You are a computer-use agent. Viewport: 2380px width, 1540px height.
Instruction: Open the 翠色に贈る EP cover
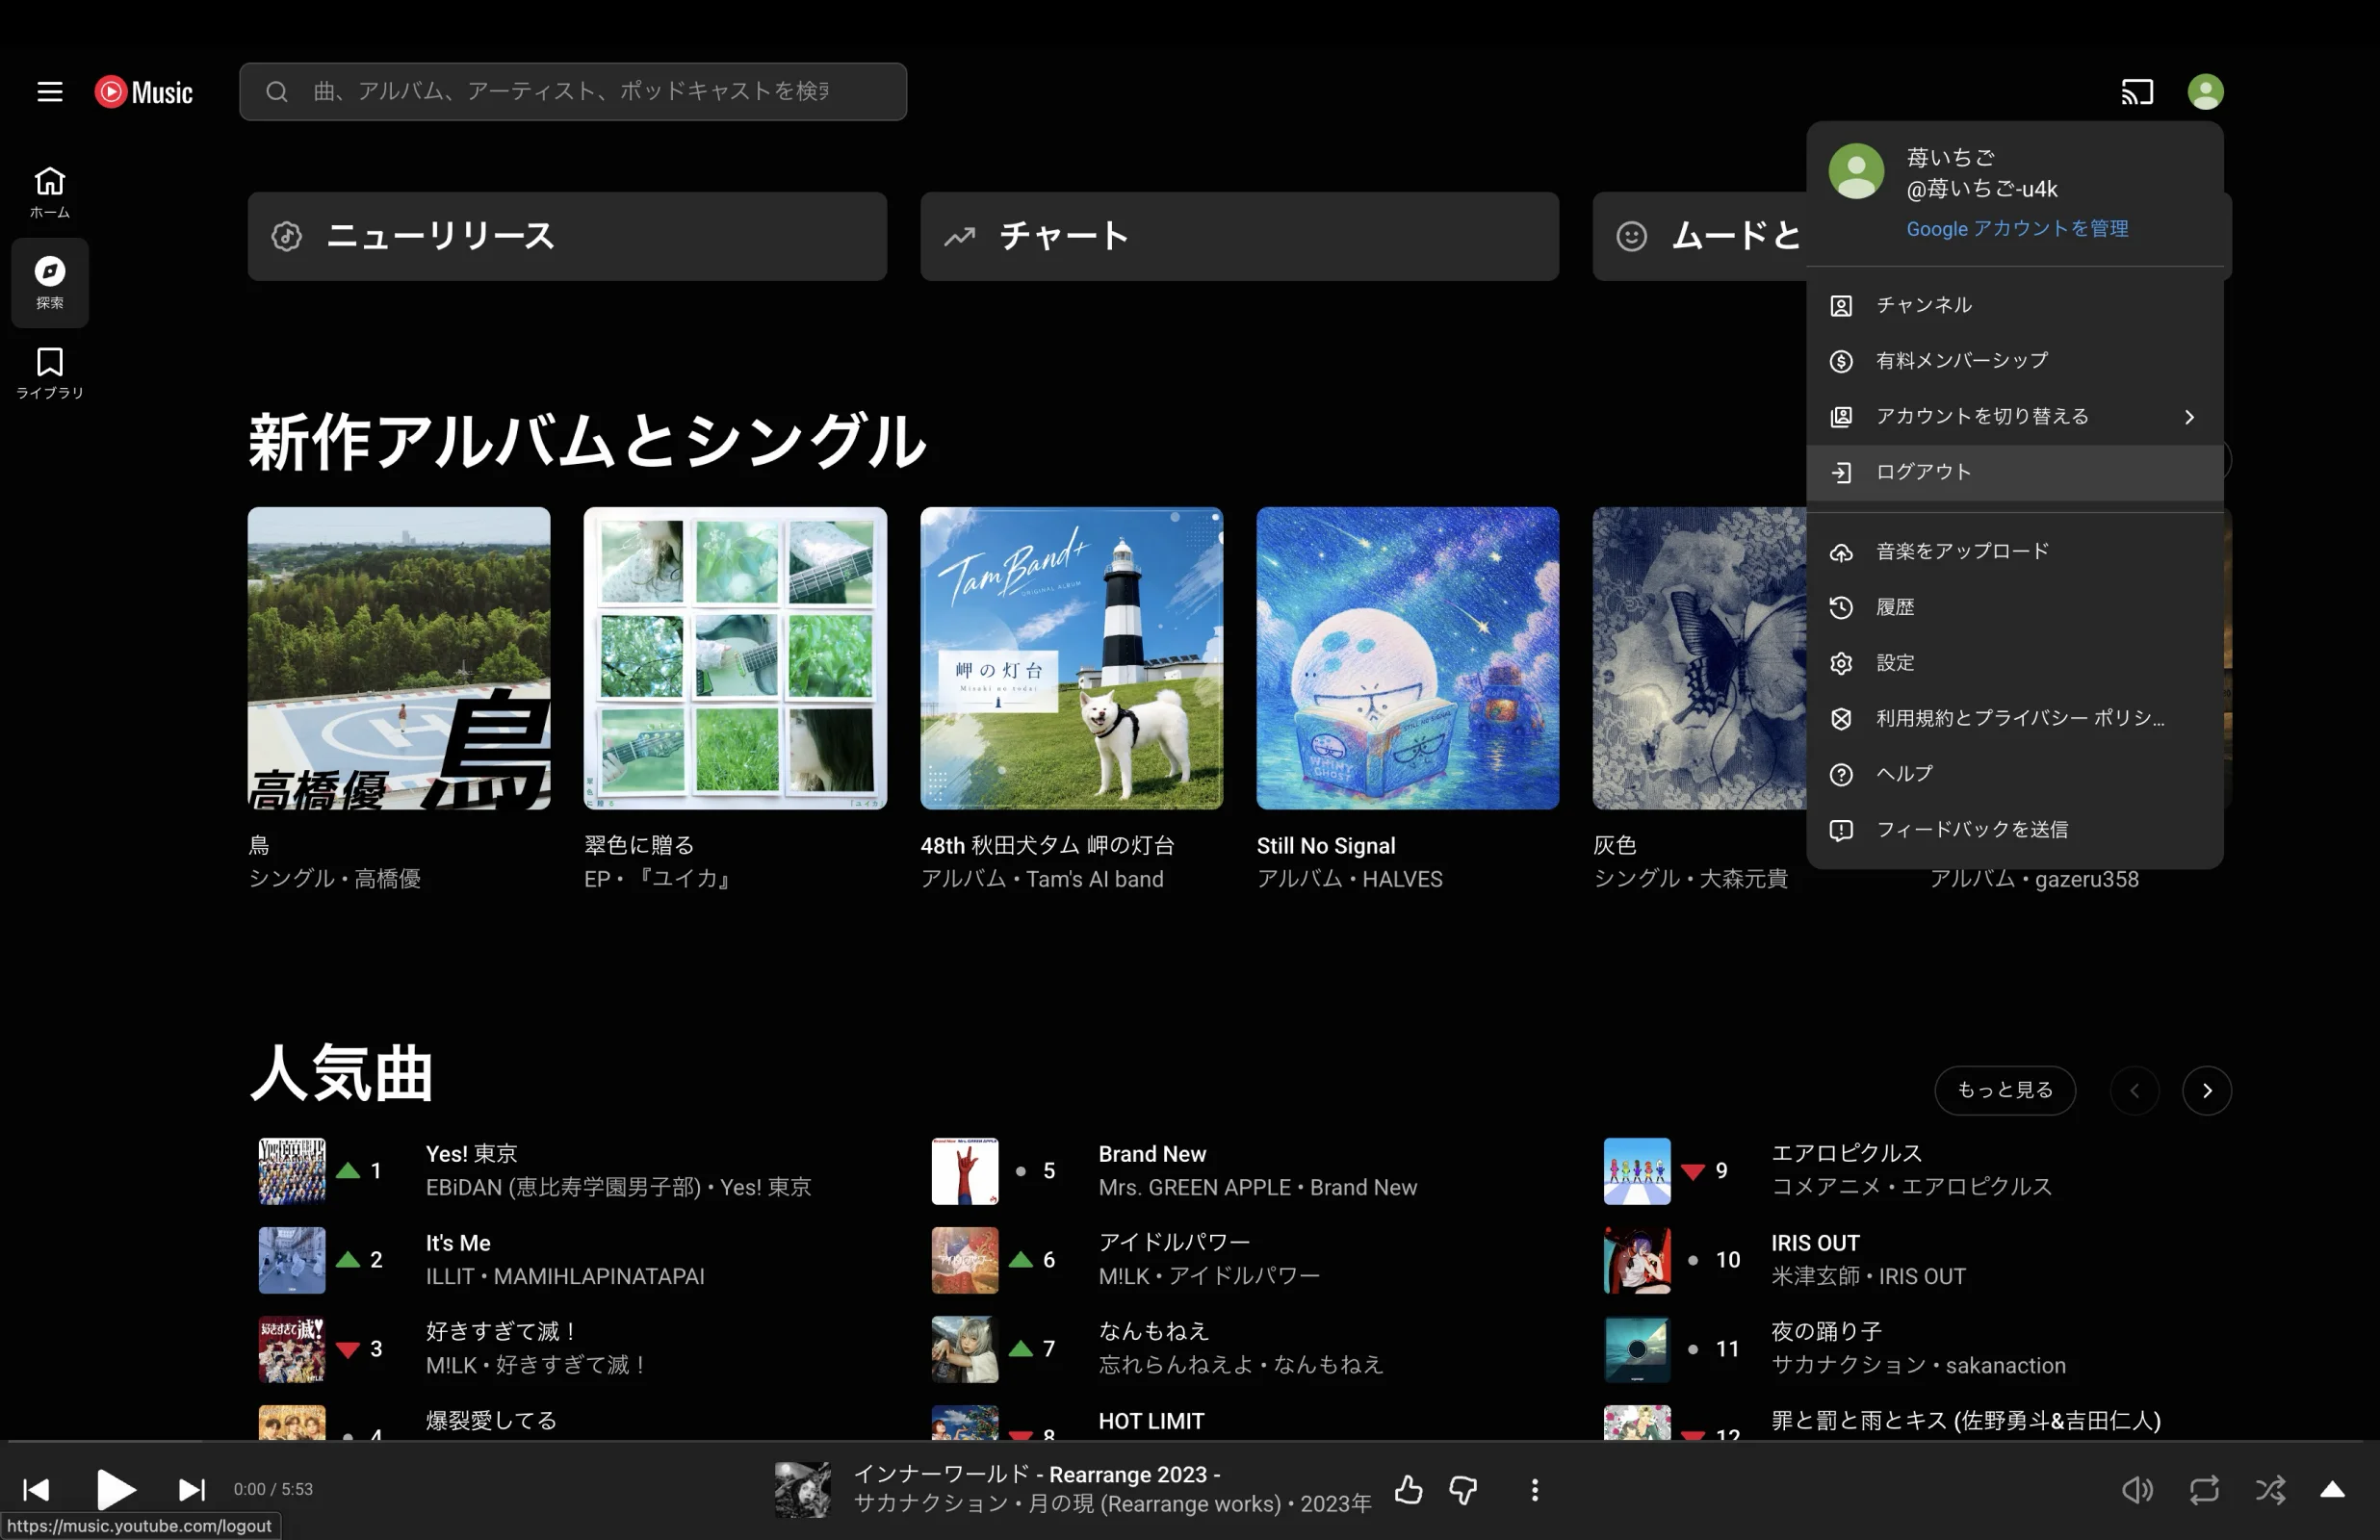point(735,659)
